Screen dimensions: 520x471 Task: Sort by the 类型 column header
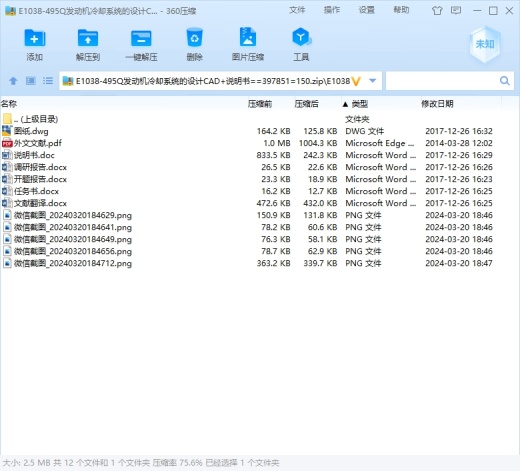point(360,104)
